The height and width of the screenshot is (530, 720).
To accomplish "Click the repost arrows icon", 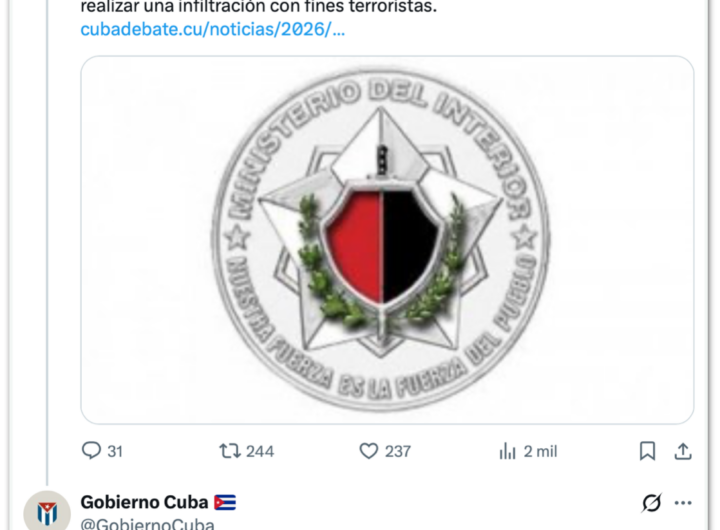I will 230,451.
